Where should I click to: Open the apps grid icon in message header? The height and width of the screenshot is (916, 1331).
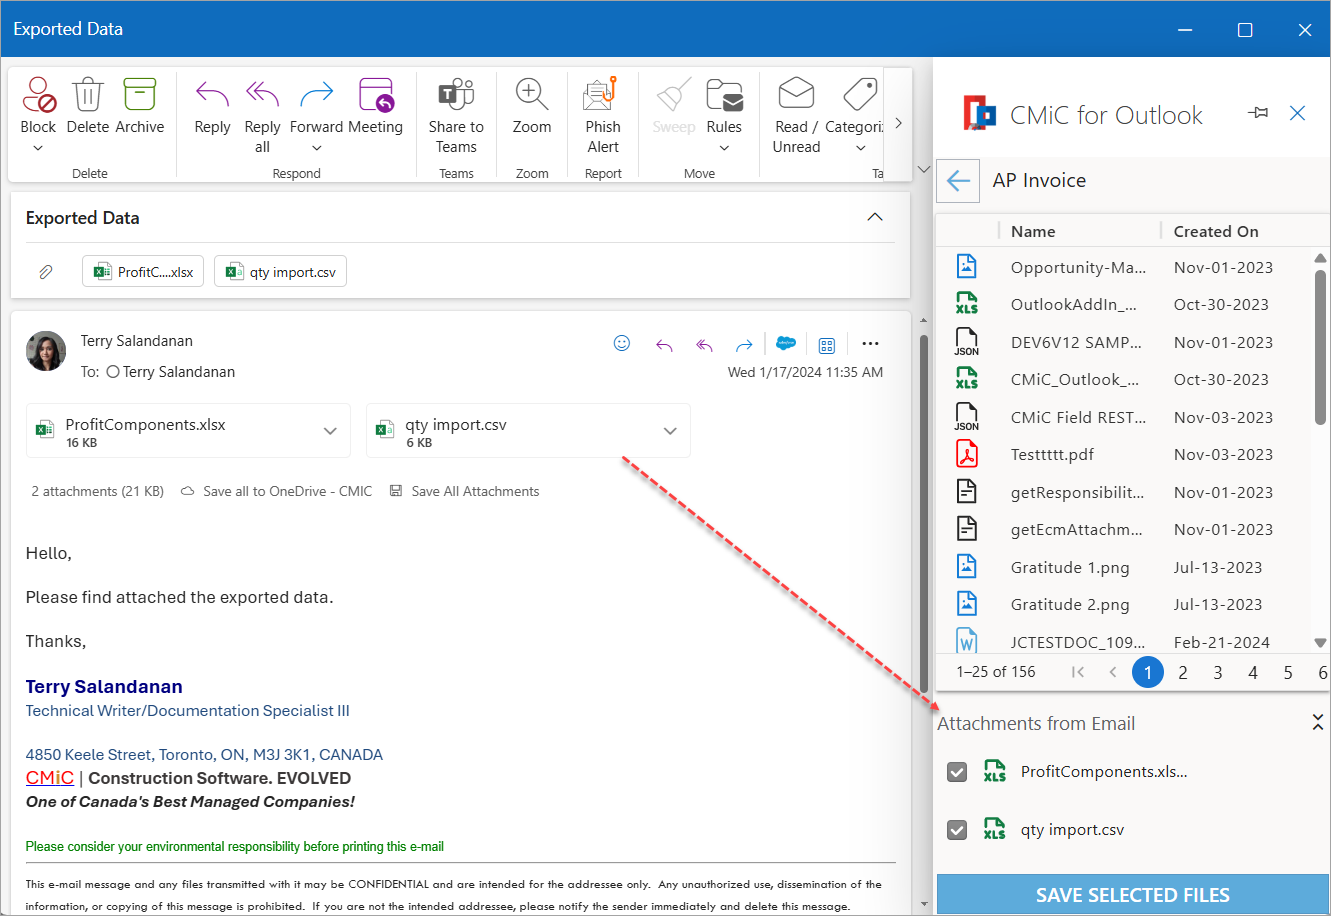point(827,345)
